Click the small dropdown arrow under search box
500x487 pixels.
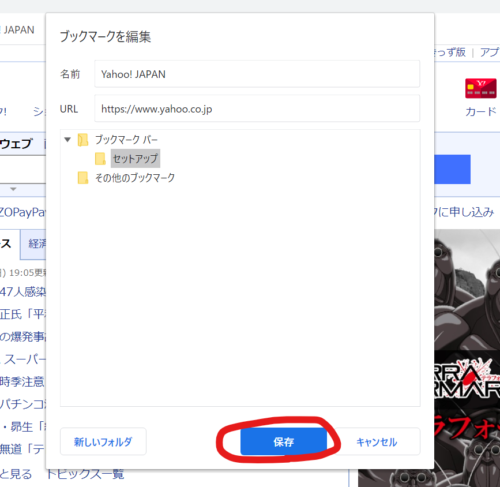tap(13, 189)
